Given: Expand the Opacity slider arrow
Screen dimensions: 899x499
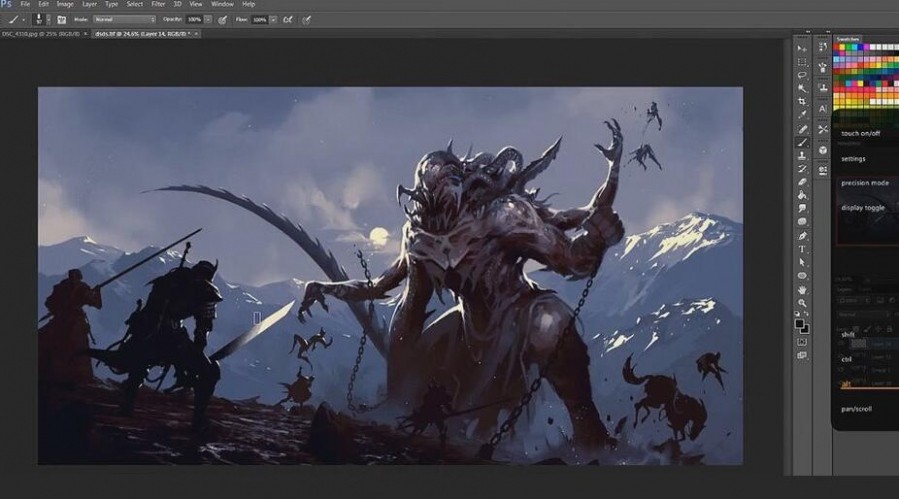Looking at the screenshot, I should 208,20.
